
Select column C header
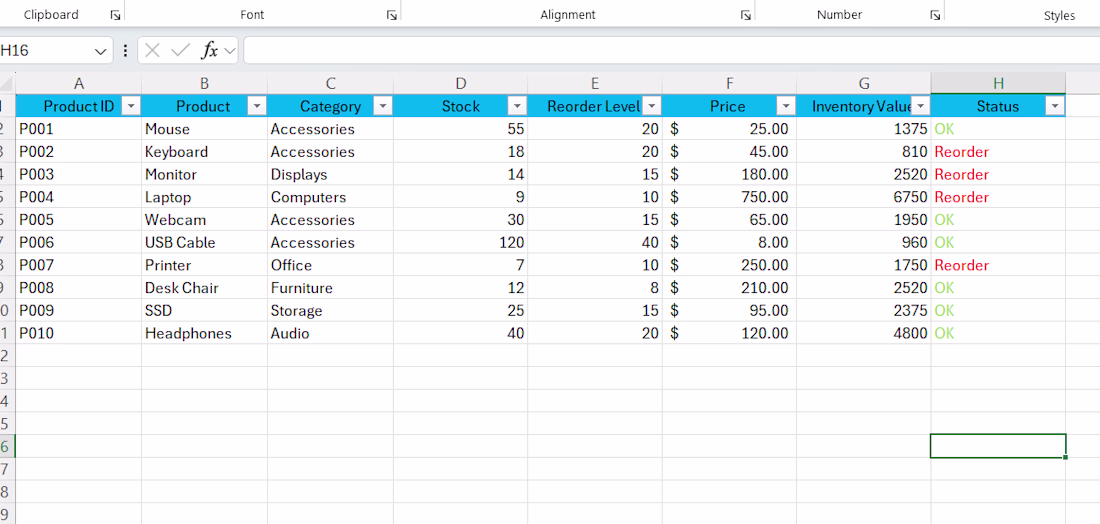coord(330,83)
